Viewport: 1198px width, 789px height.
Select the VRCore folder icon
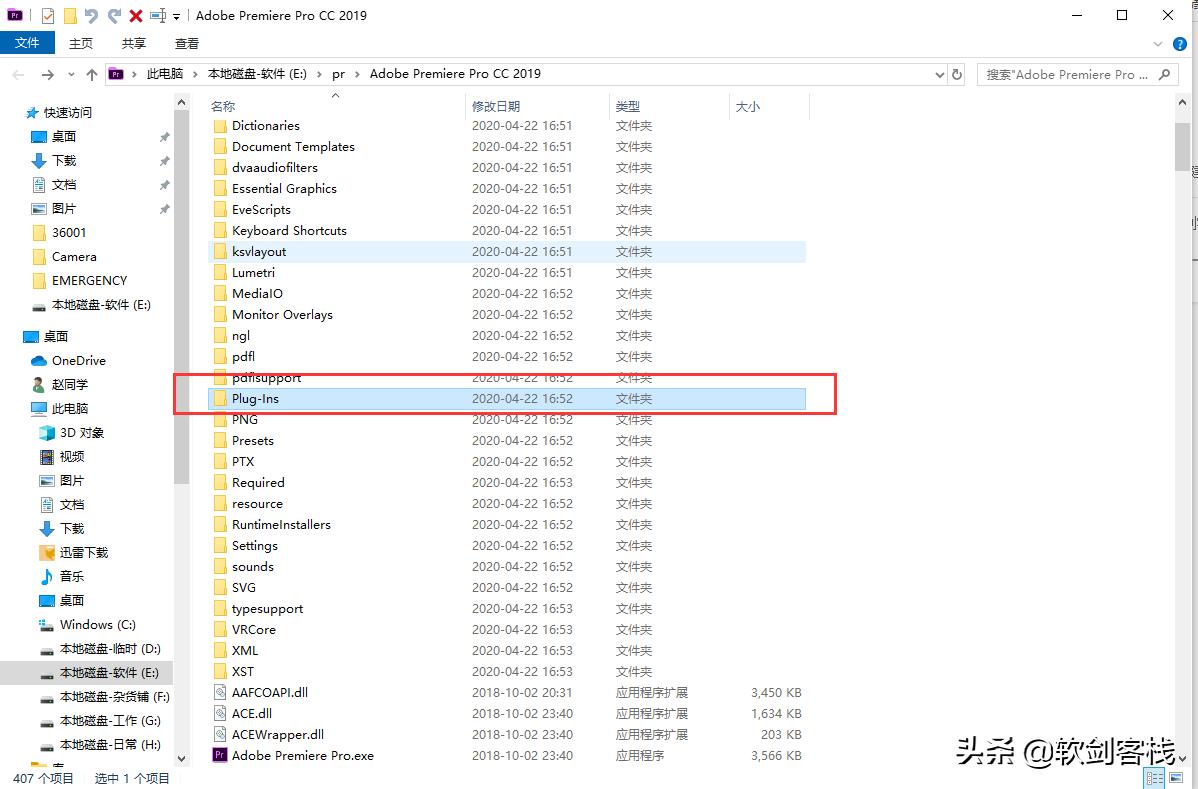pyautogui.click(x=220, y=629)
